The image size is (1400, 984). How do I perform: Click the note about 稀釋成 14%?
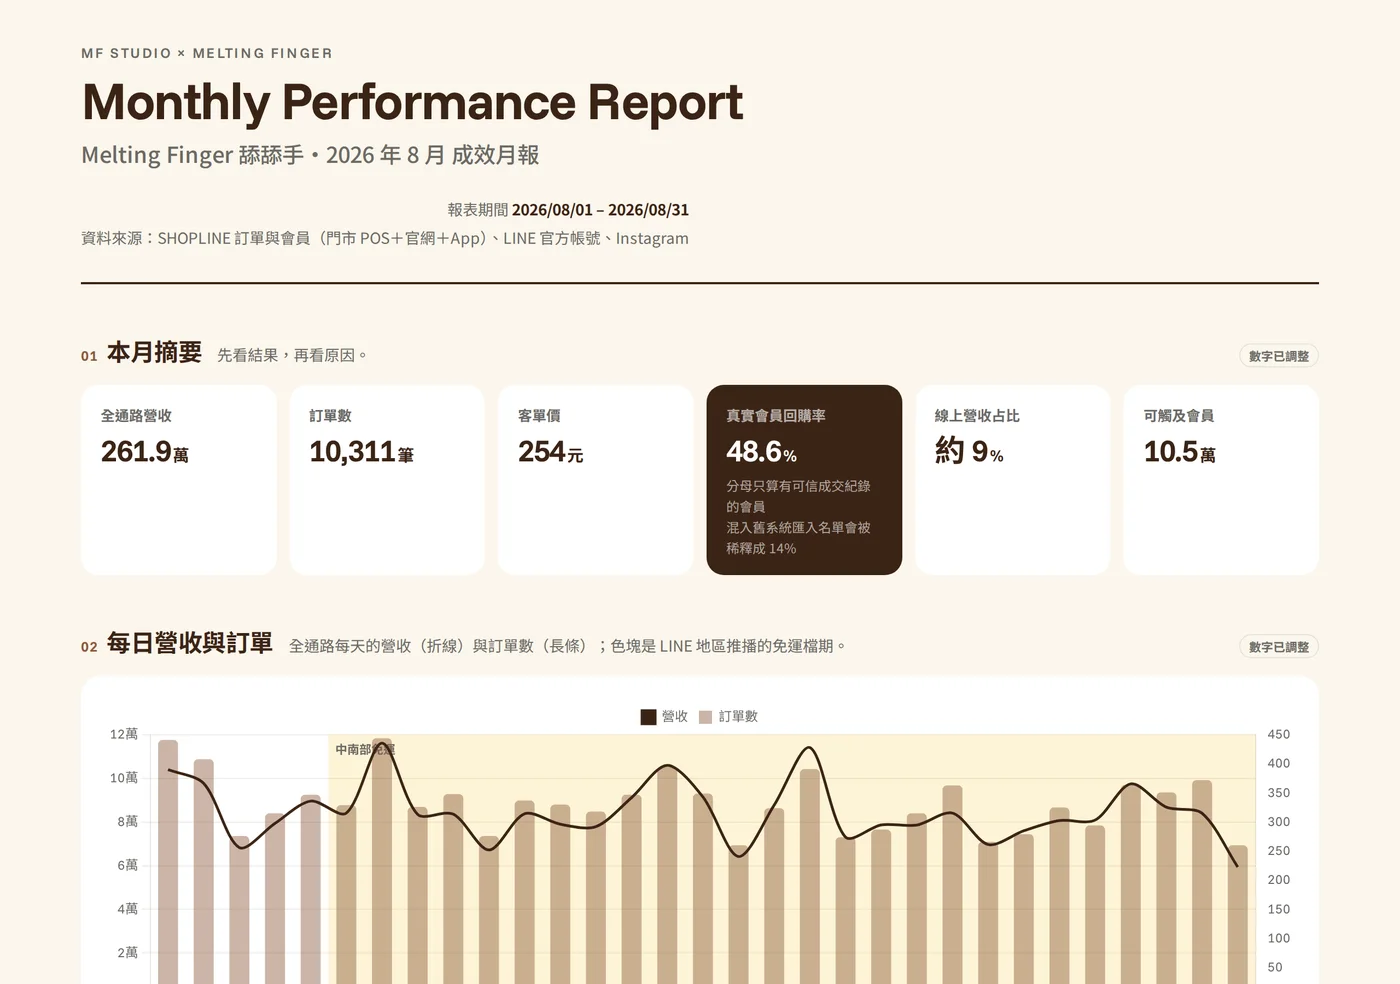tap(798, 538)
